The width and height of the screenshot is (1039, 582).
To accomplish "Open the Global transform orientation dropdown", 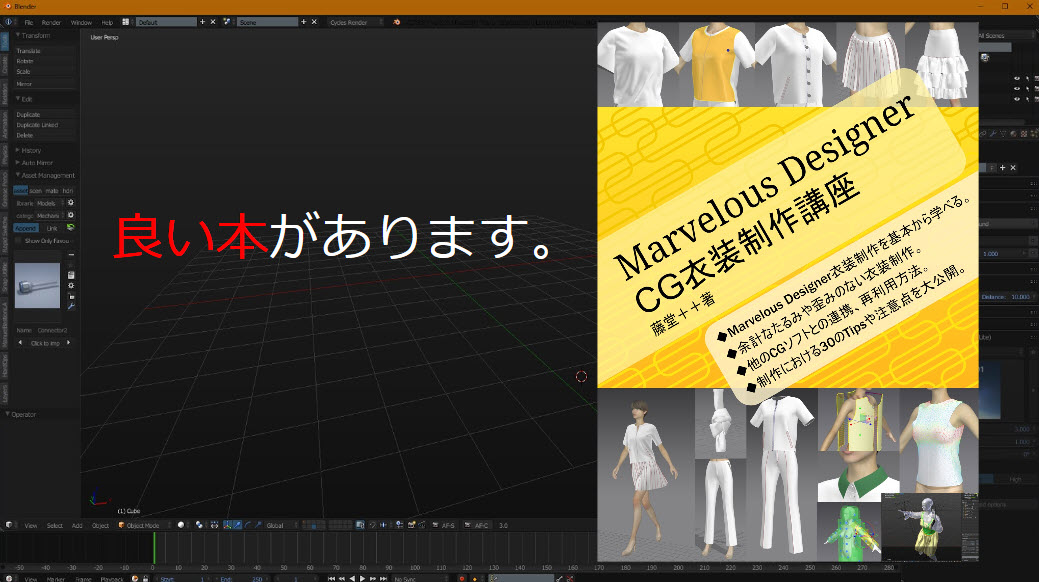I will tap(280, 526).
